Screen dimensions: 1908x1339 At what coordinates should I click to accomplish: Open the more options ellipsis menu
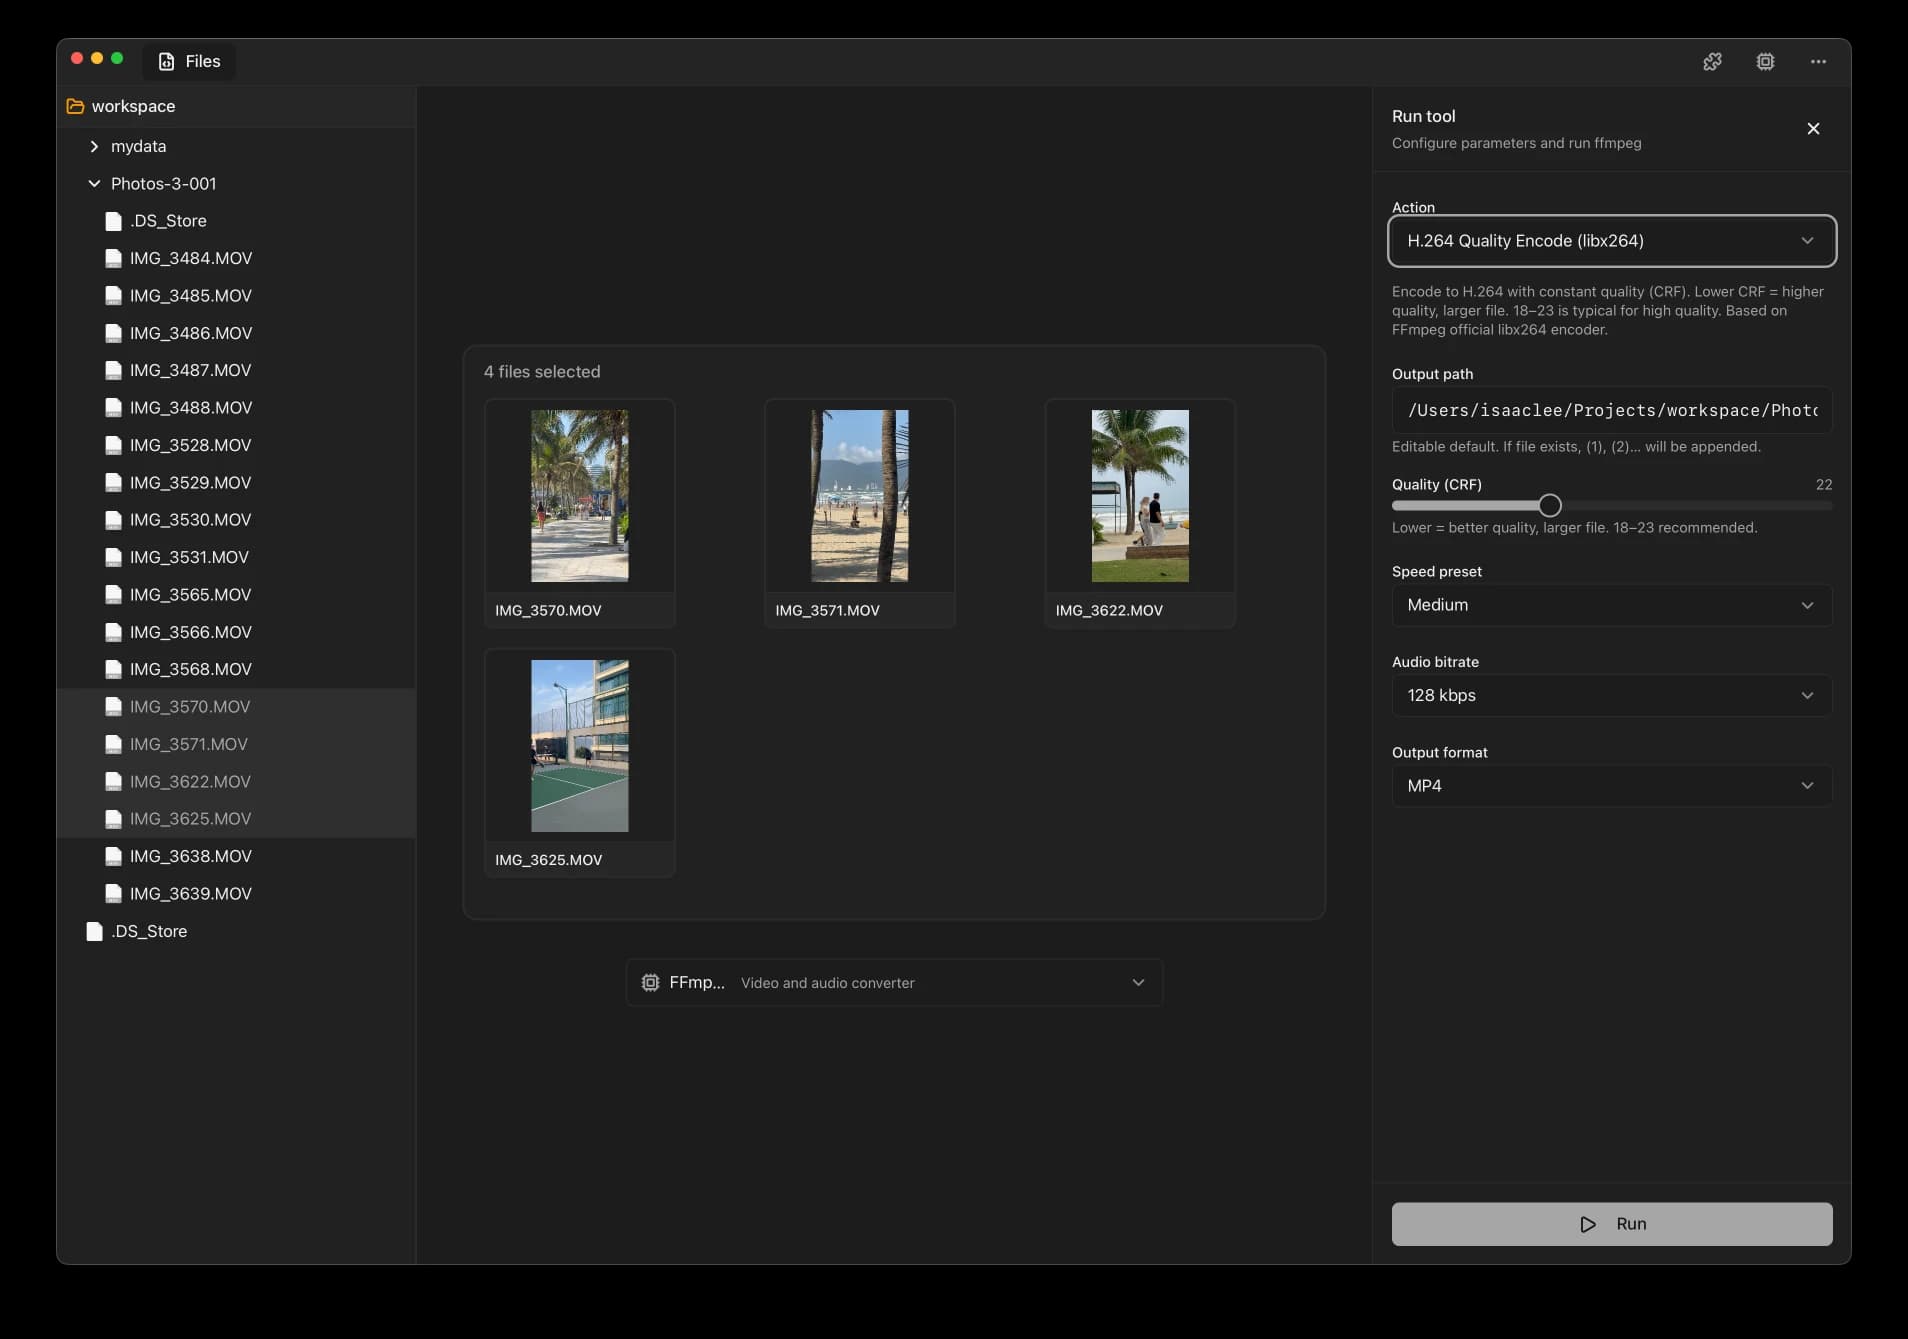point(1818,61)
